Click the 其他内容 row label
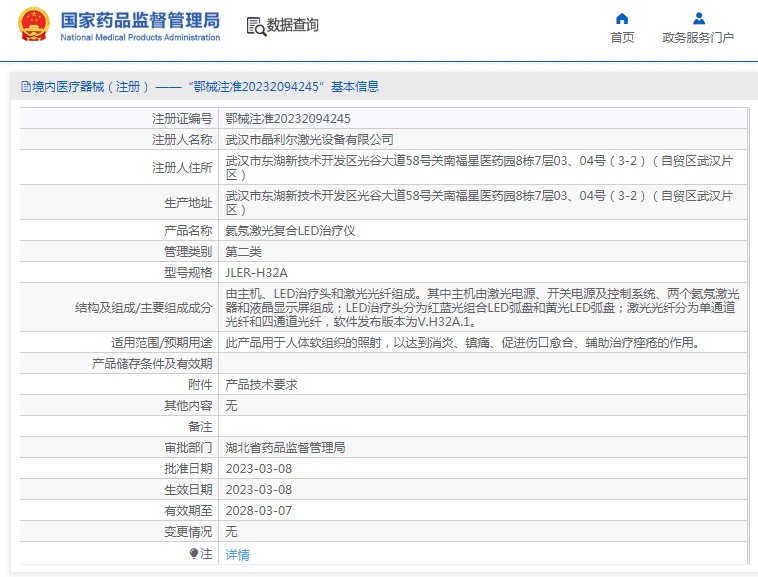 (x=188, y=405)
